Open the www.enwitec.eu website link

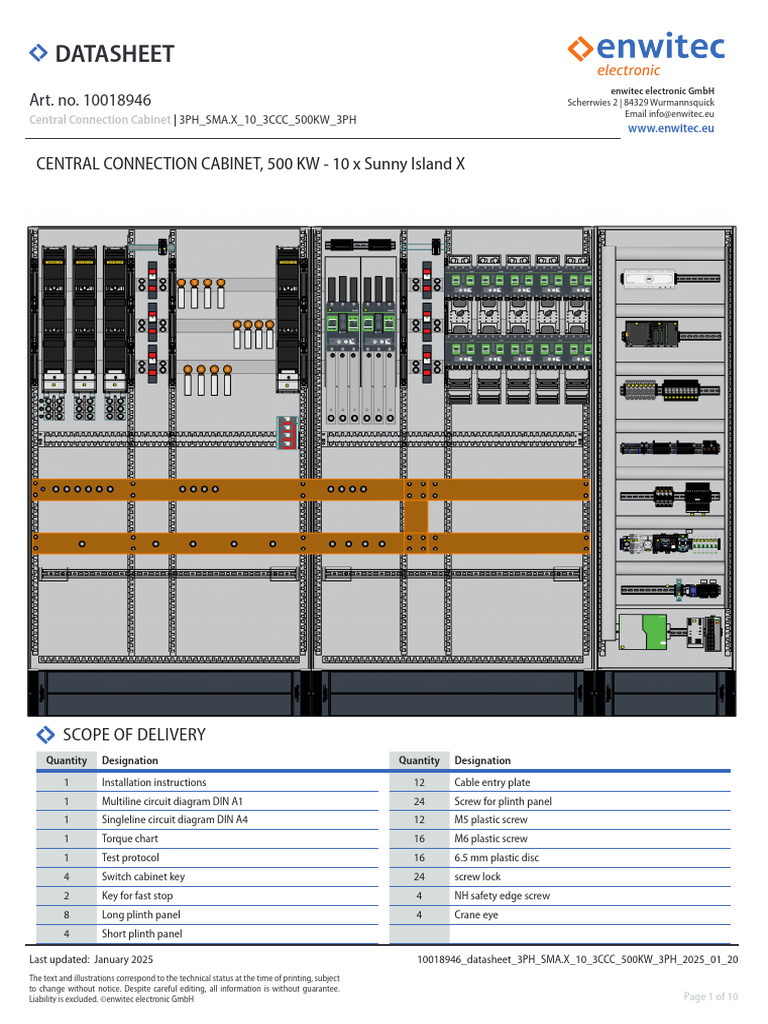pyautogui.click(x=671, y=128)
